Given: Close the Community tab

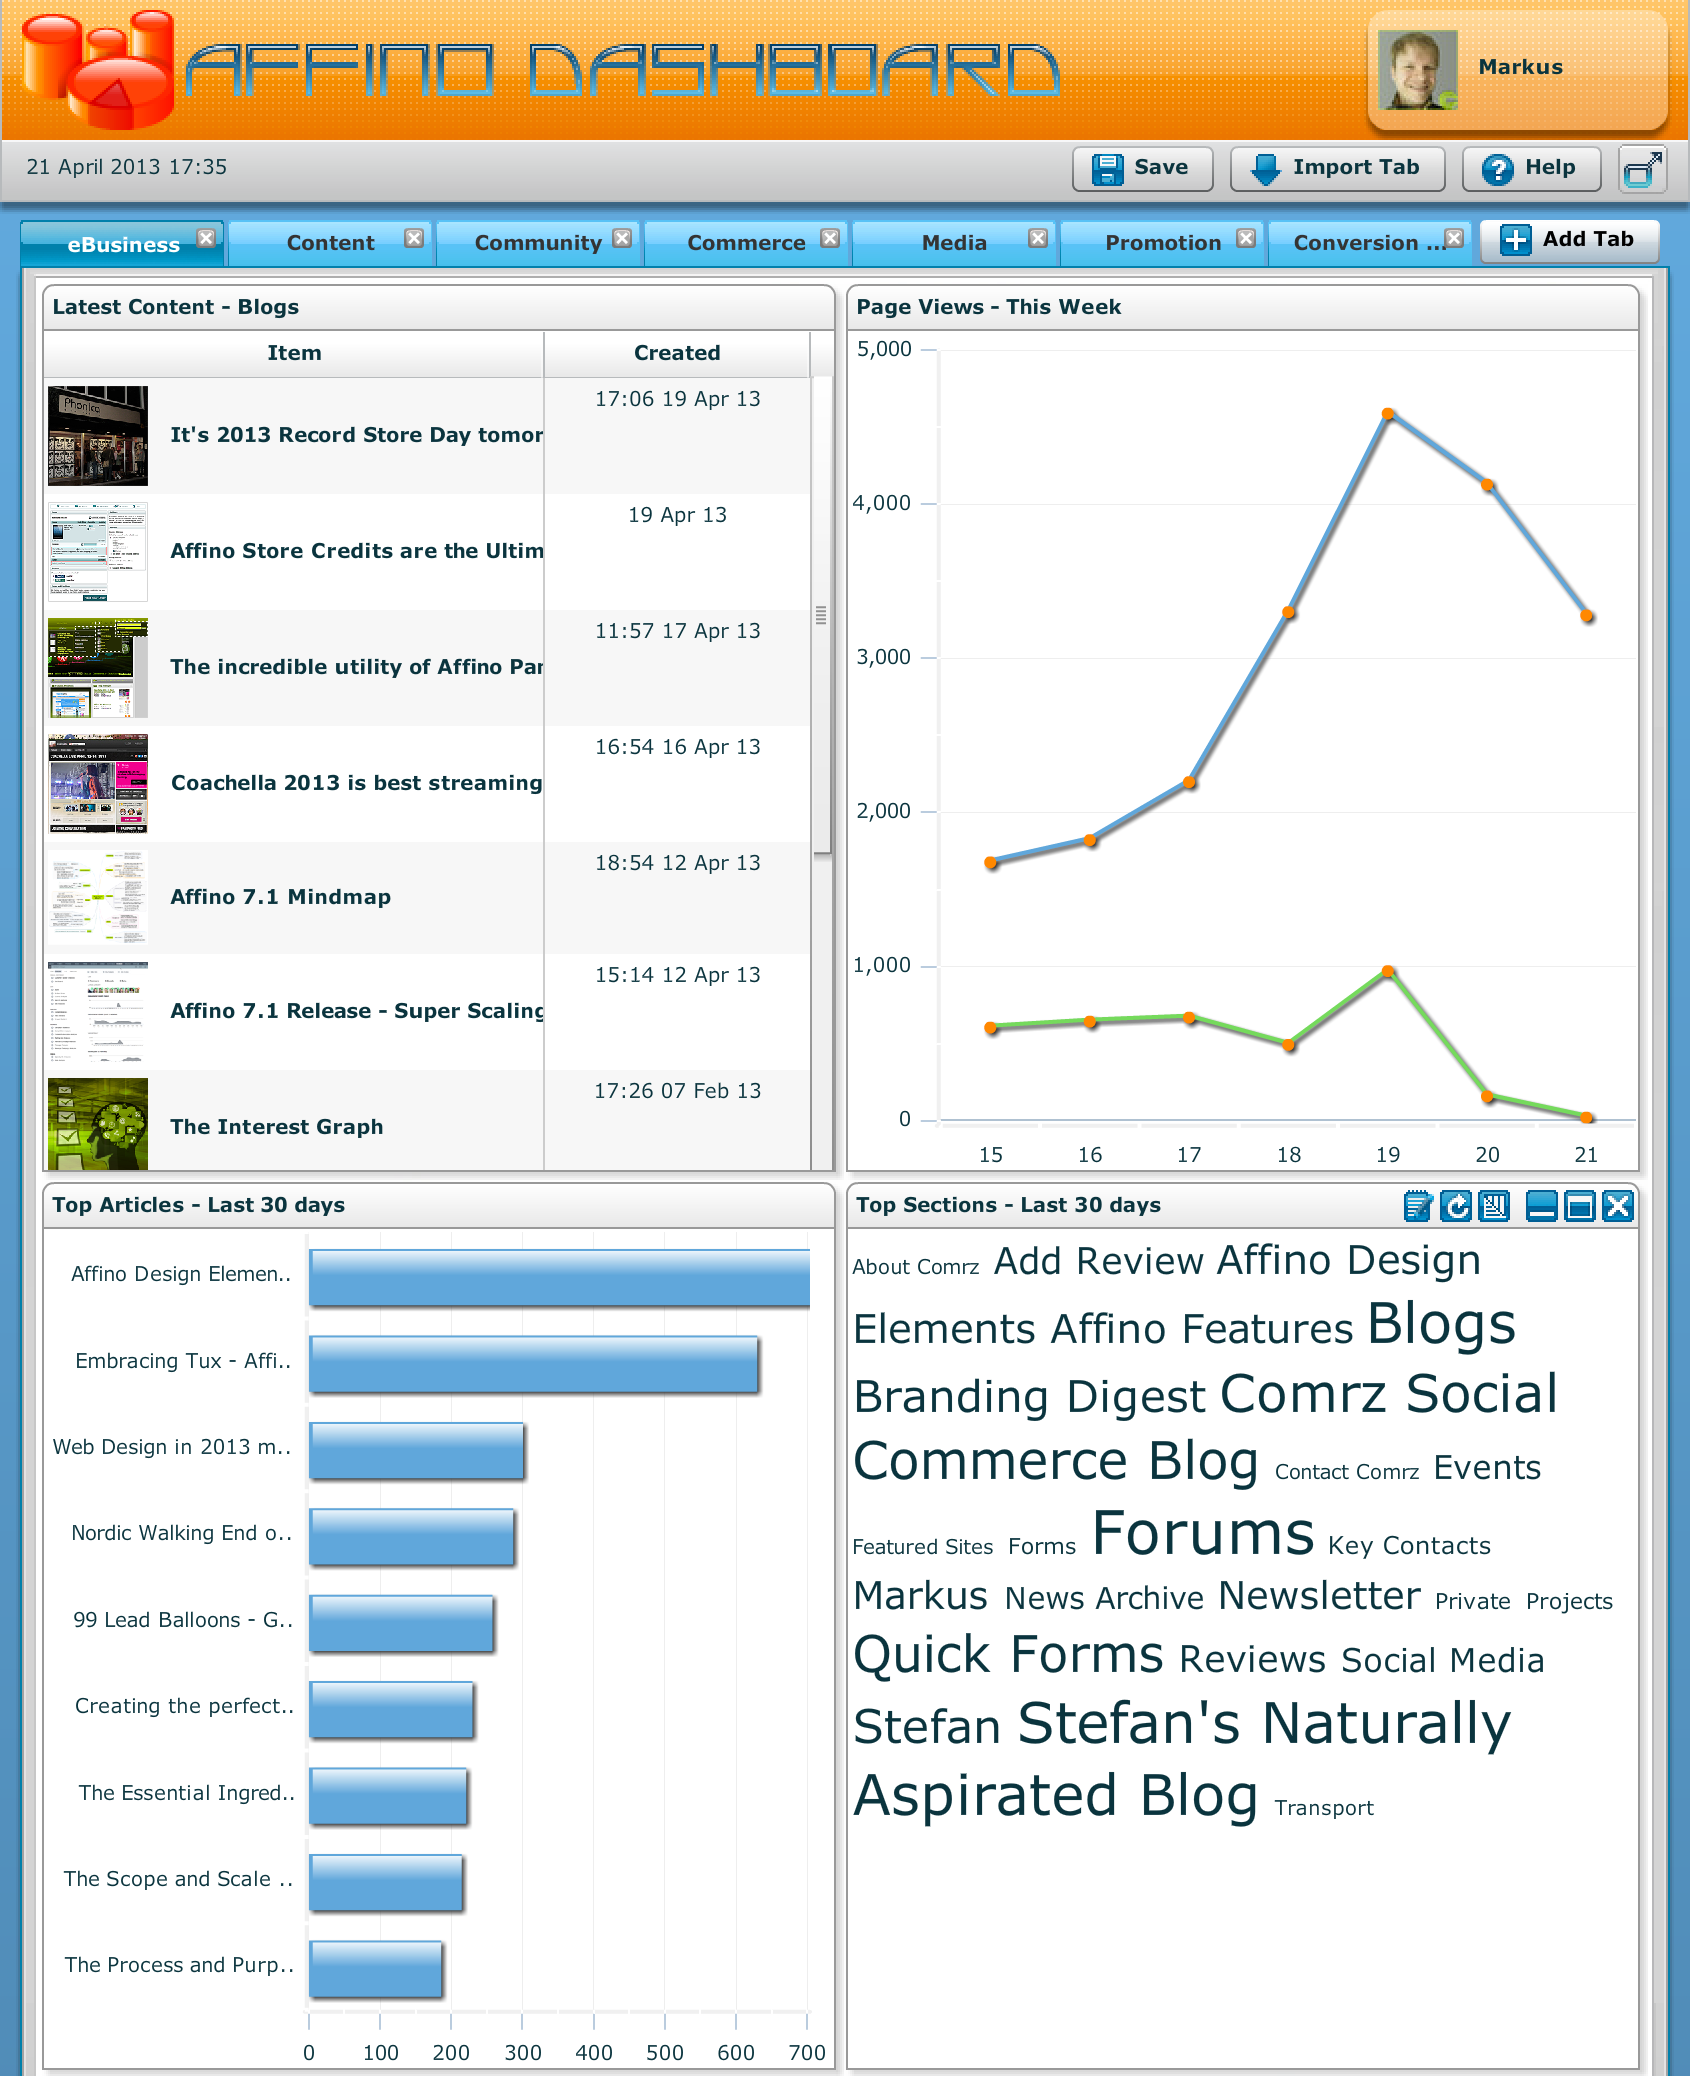Looking at the screenshot, I should coord(622,238).
